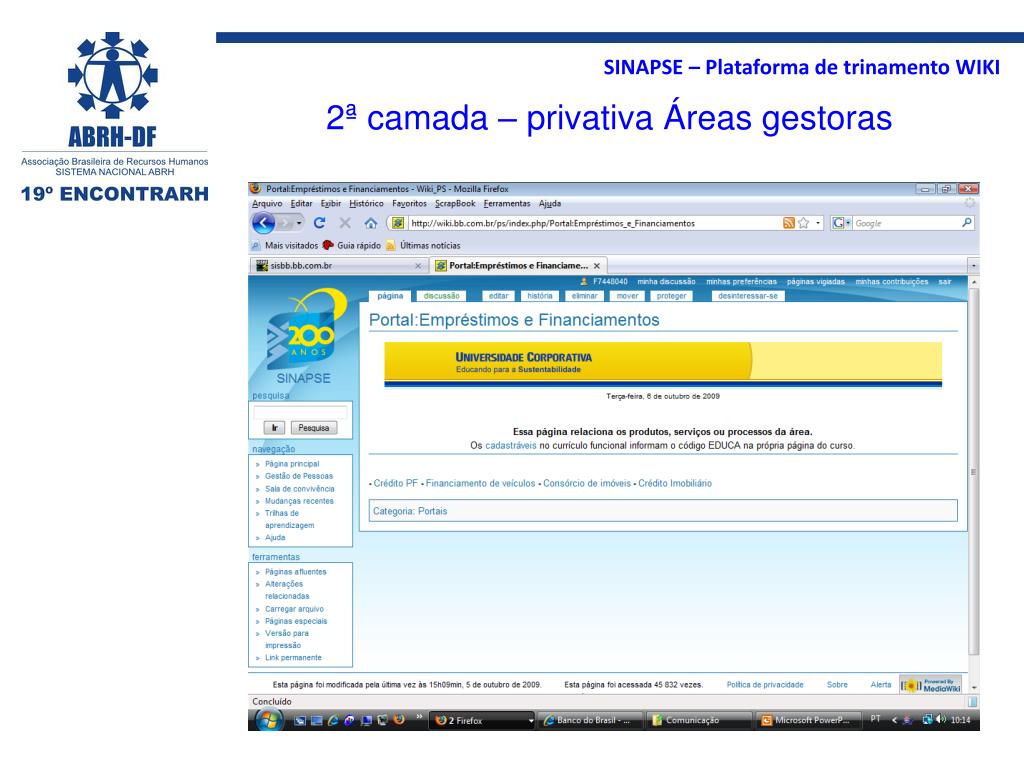Switch to the sisbb.bb.com.br tab
Screen dimensions: 1024x768
(x=338, y=266)
